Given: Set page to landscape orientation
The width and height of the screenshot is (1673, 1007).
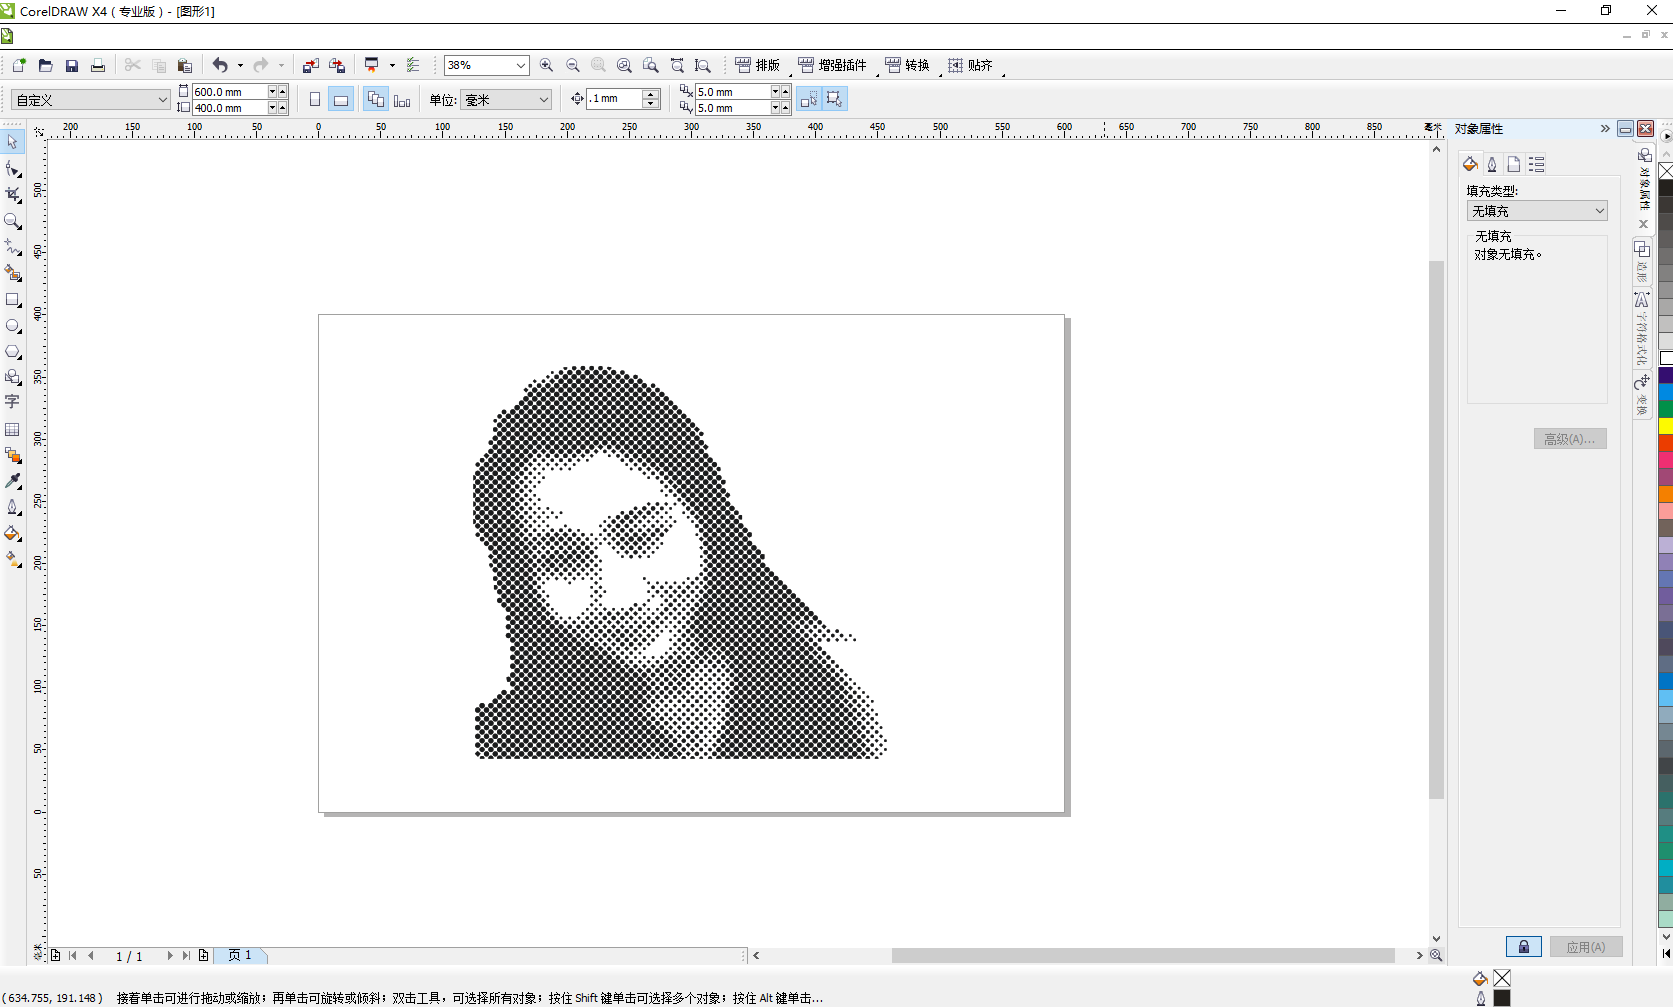Looking at the screenshot, I should (x=341, y=99).
